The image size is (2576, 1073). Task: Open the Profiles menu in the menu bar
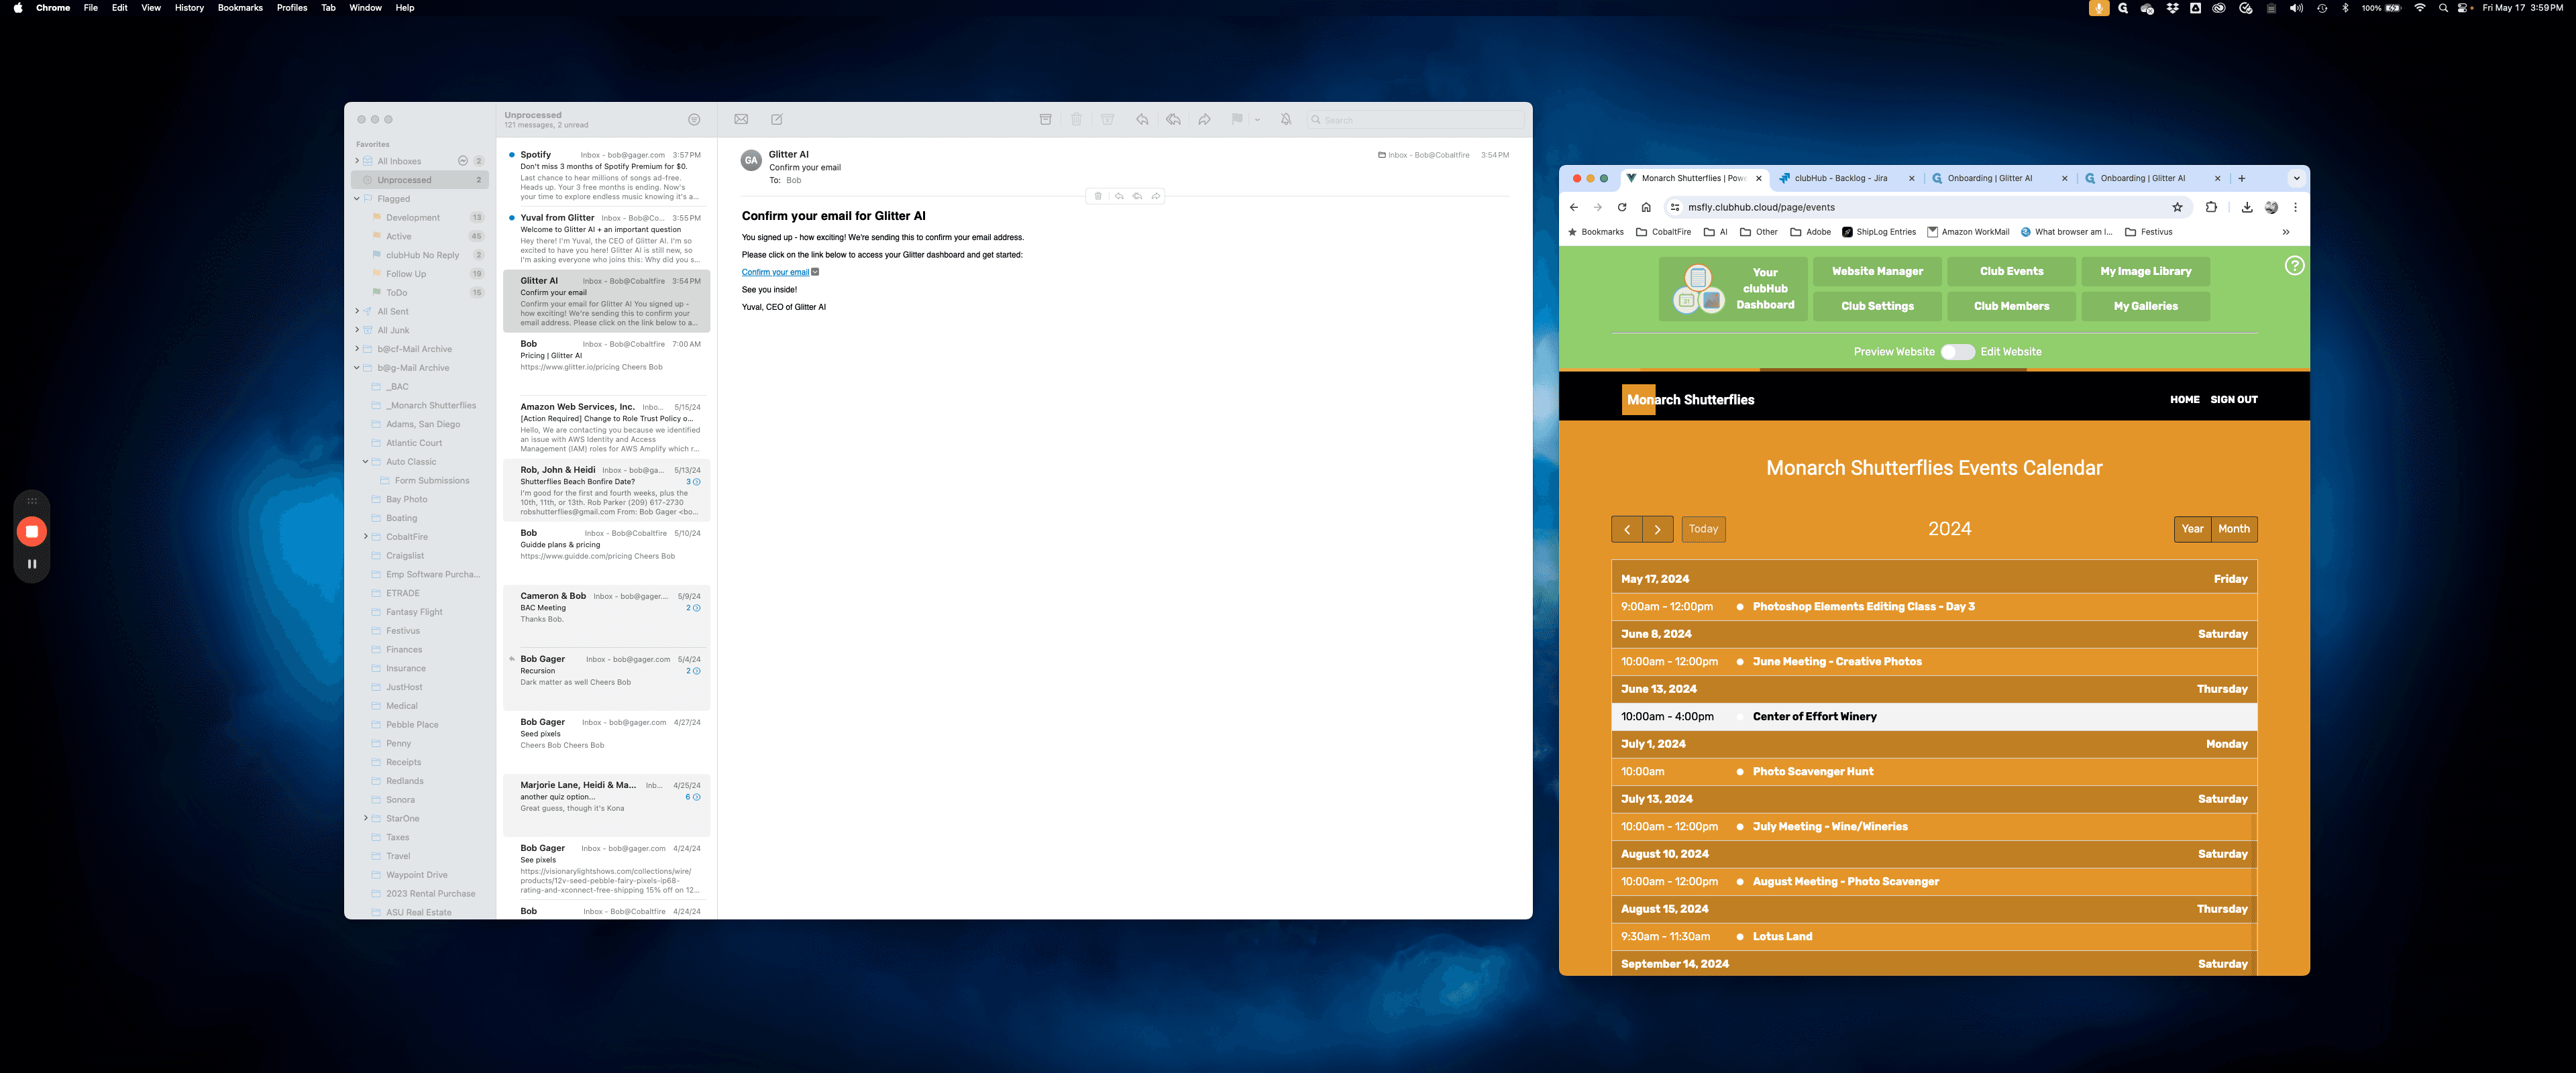(292, 8)
